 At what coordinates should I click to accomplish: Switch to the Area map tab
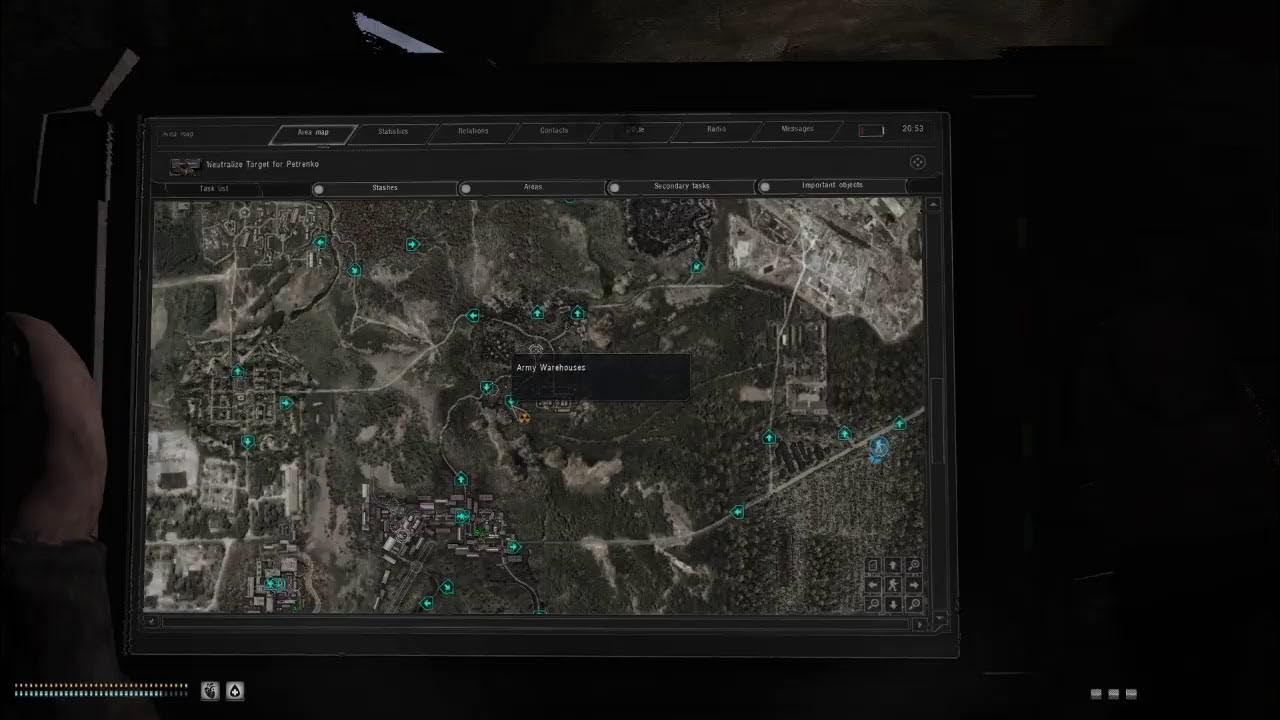313,132
